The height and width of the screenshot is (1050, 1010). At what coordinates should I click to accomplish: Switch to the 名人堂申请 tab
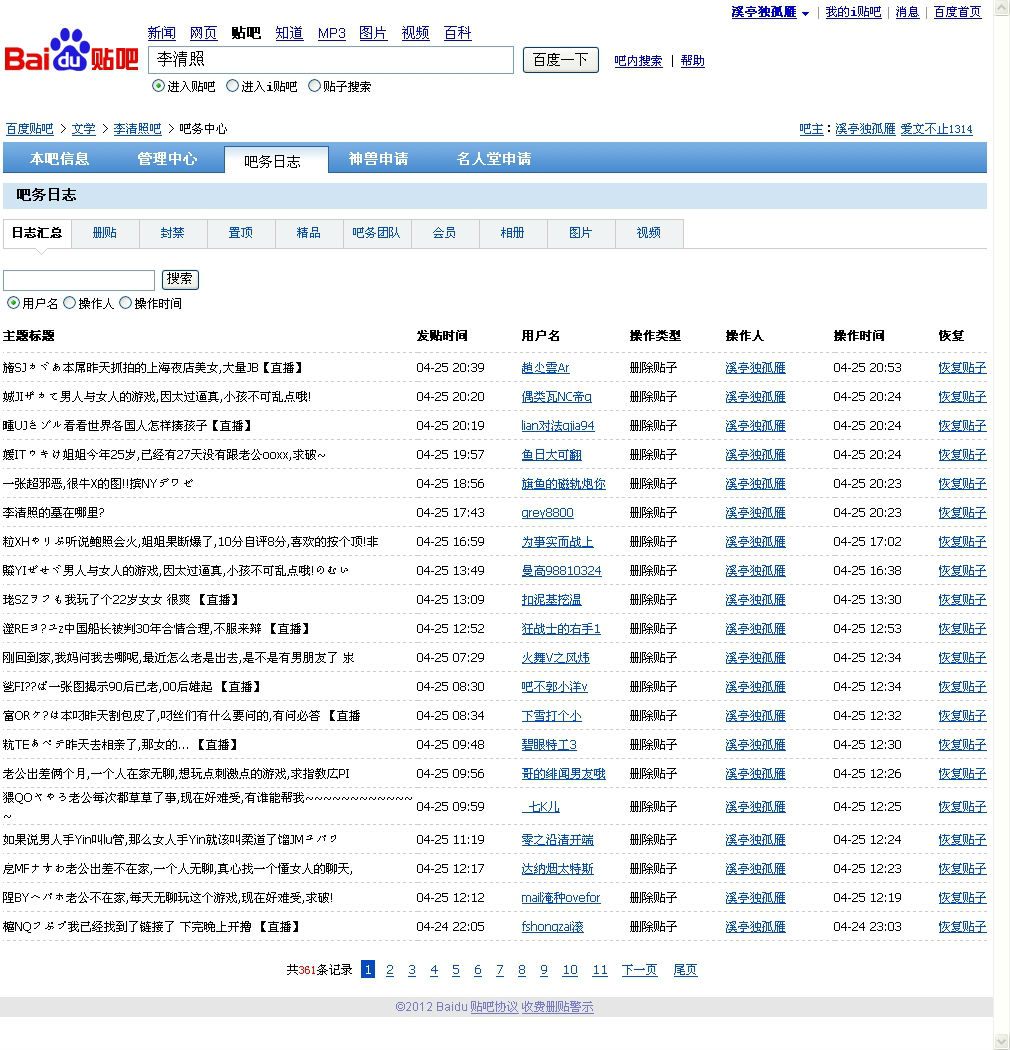[494, 159]
